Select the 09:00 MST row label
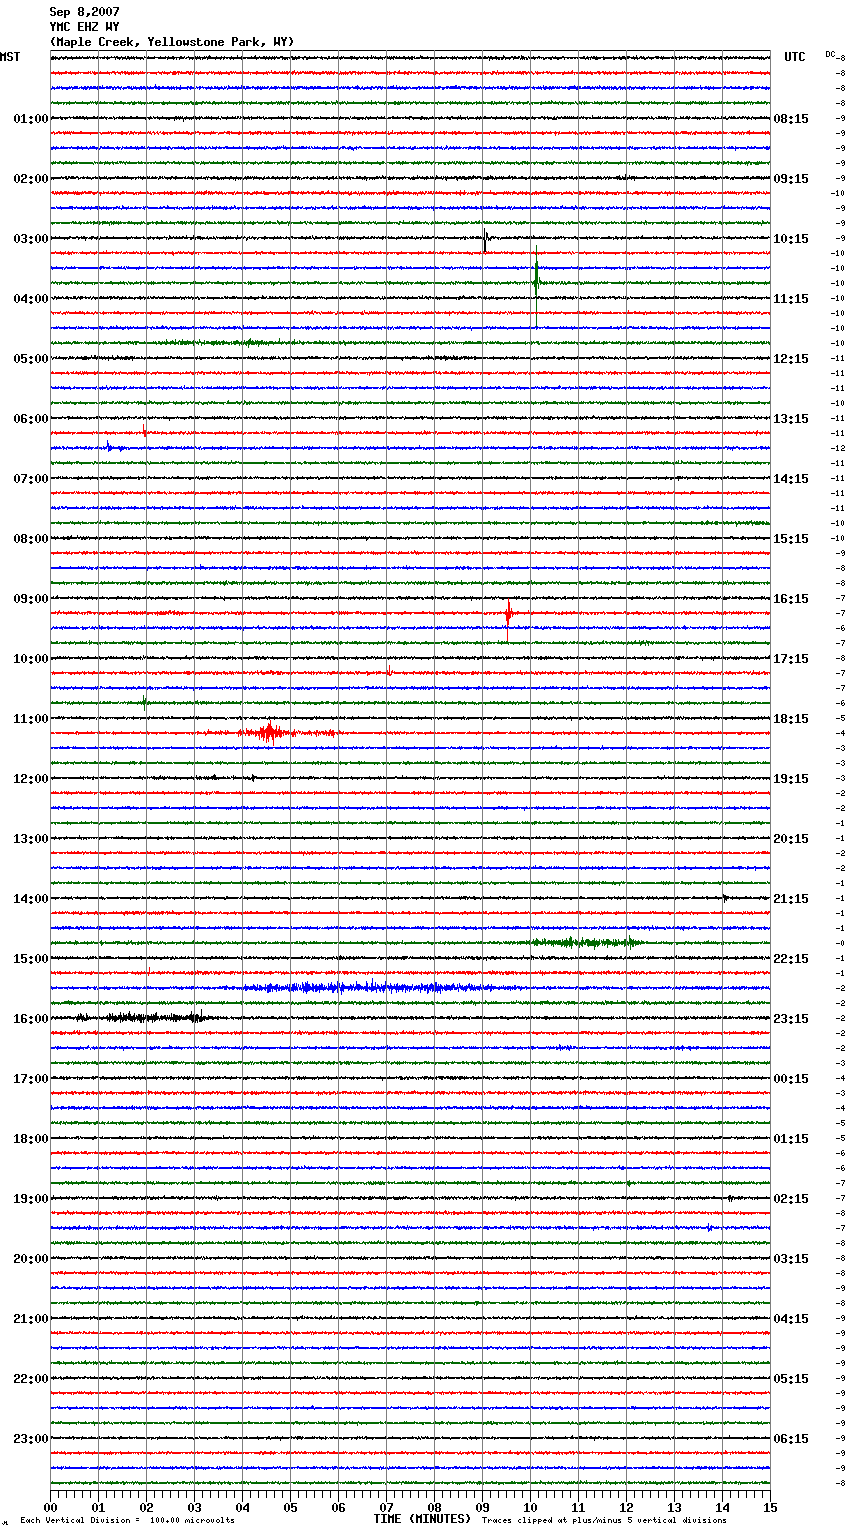The height and width of the screenshot is (1534, 850). click(x=31, y=599)
